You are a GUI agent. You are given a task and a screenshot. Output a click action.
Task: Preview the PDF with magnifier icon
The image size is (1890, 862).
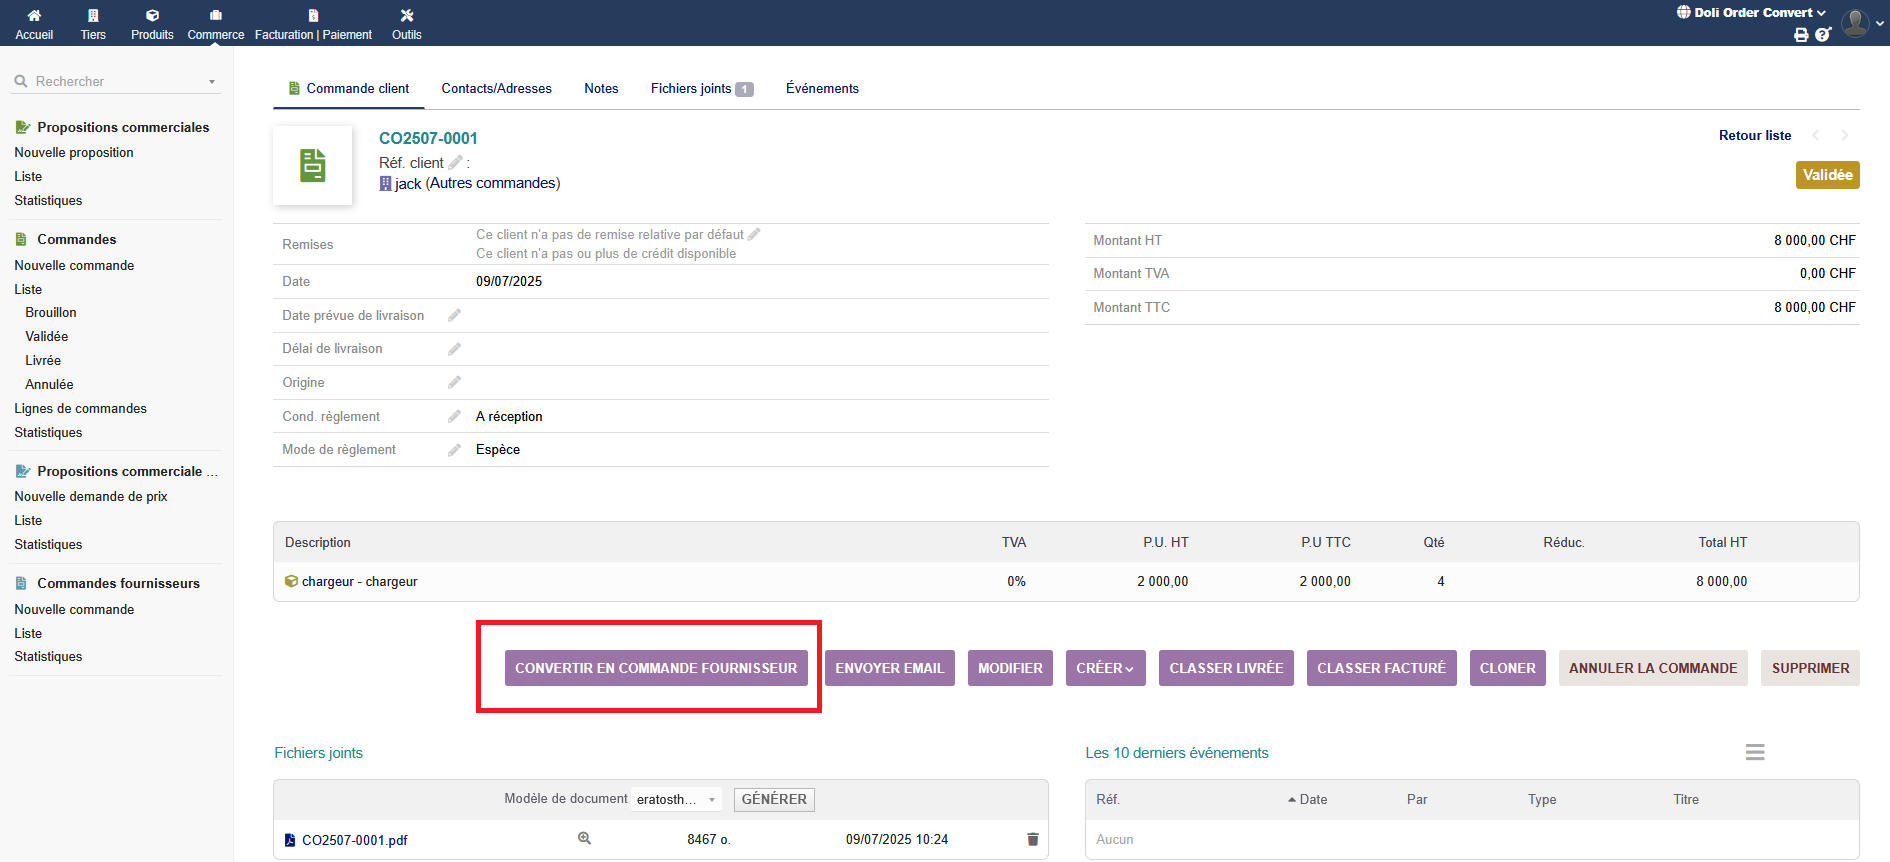point(584,839)
